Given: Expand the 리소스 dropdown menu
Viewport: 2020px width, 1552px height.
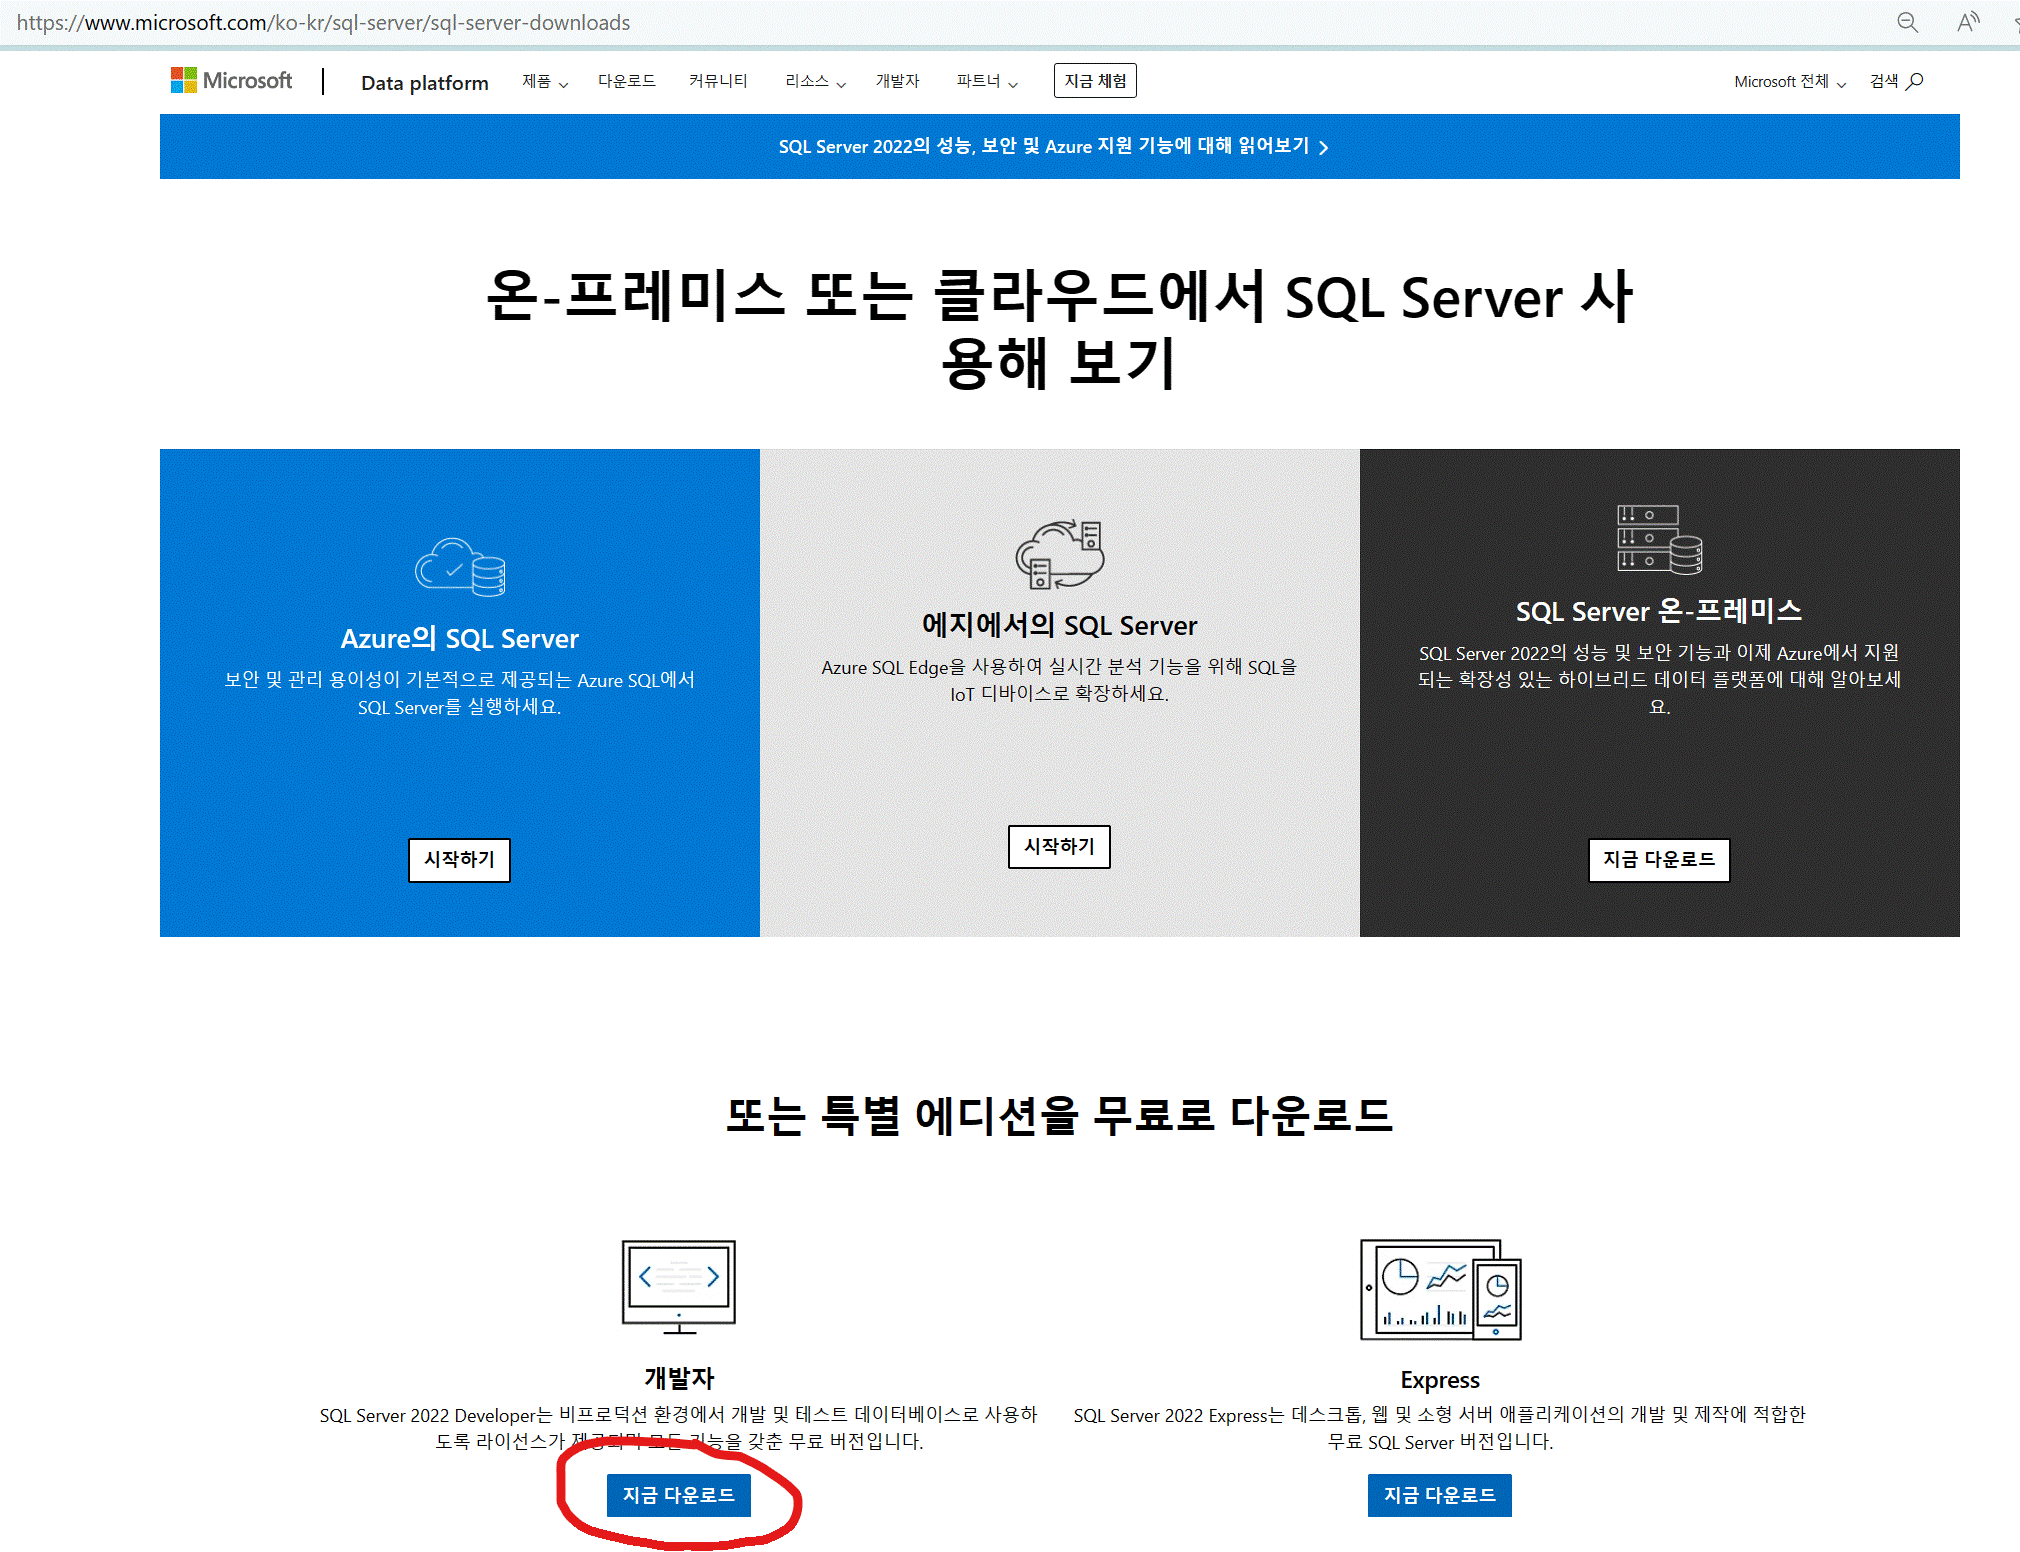Looking at the screenshot, I should 814,81.
